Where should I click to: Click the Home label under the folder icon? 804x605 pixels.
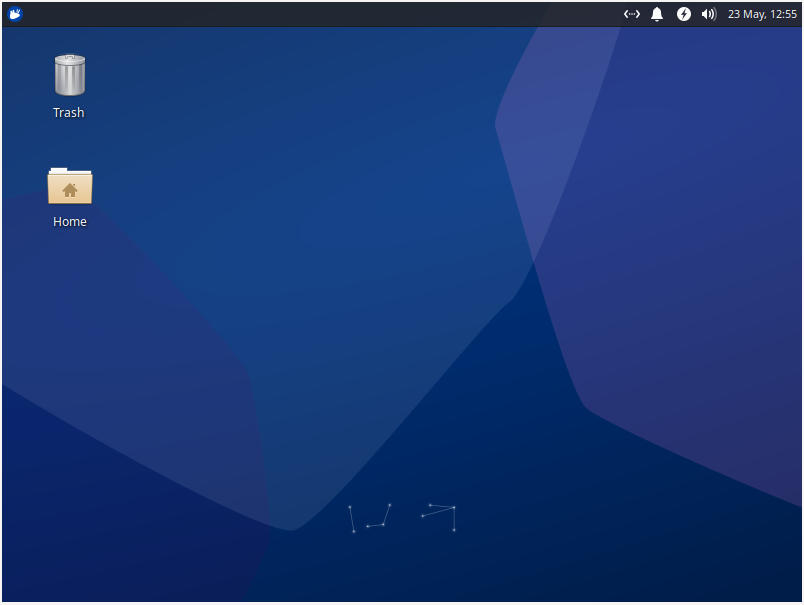pyautogui.click(x=69, y=221)
